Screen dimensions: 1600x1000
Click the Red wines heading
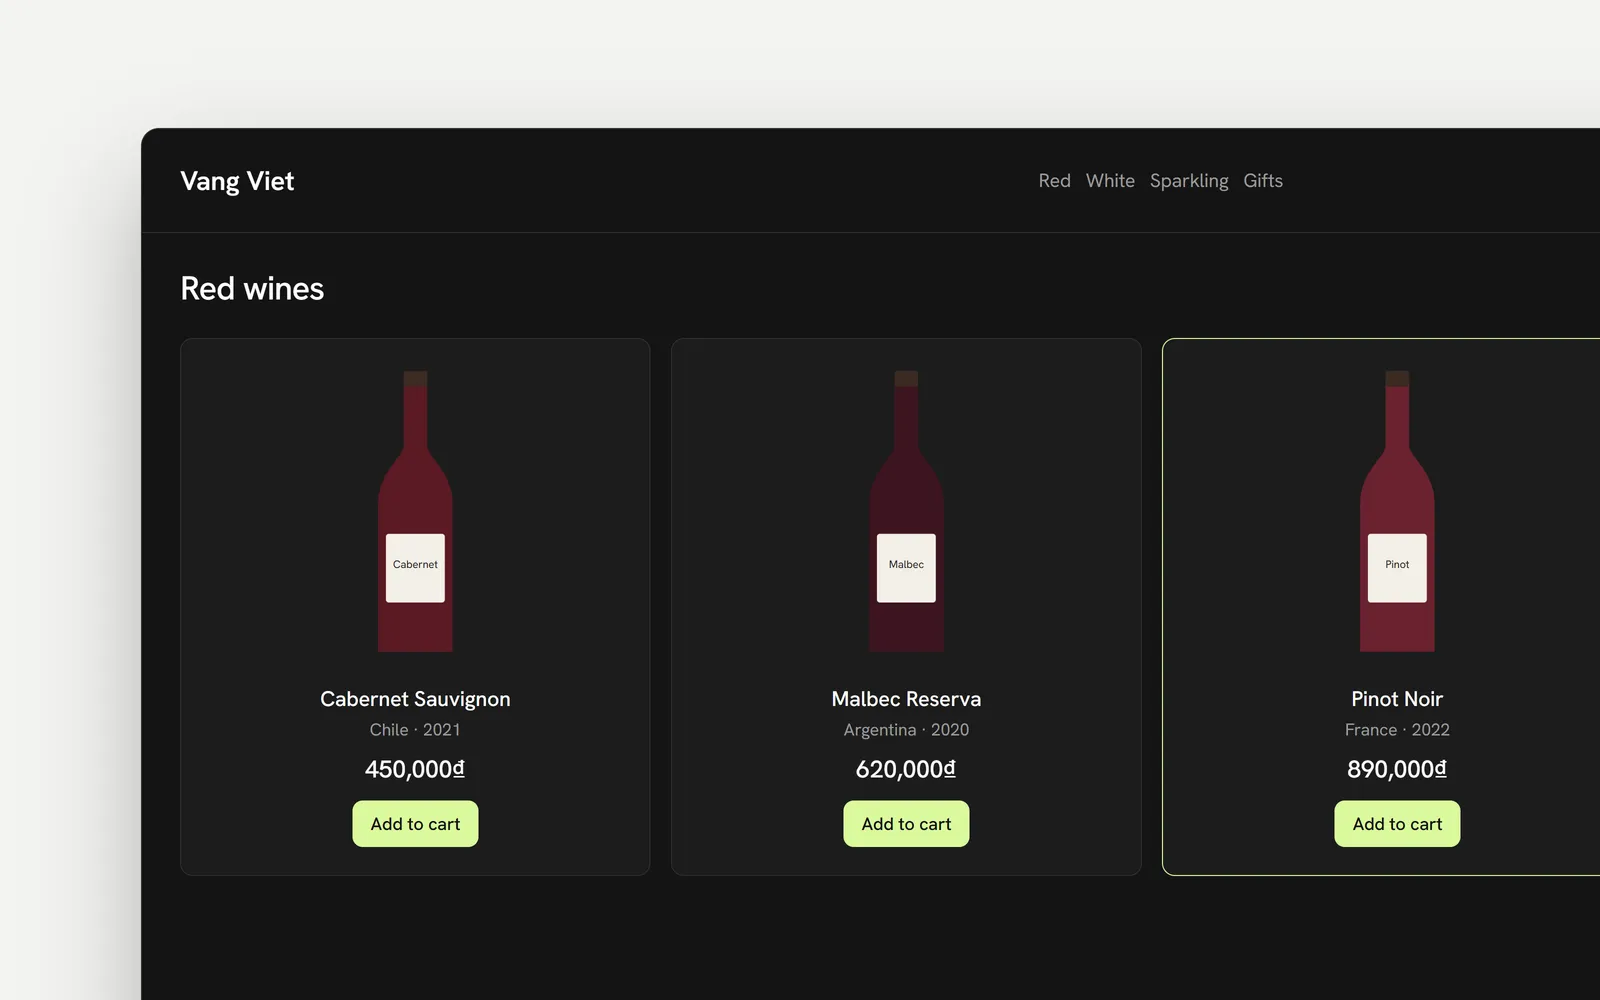[252, 289]
